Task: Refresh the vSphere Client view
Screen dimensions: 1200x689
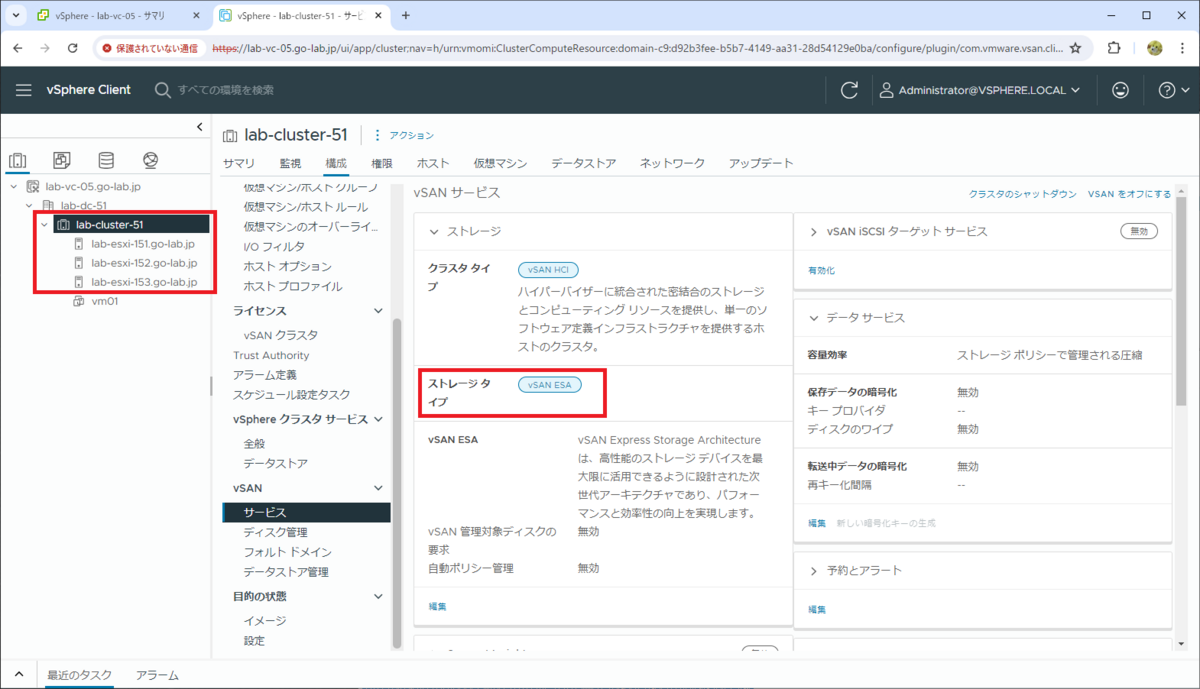Action: click(x=850, y=90)
